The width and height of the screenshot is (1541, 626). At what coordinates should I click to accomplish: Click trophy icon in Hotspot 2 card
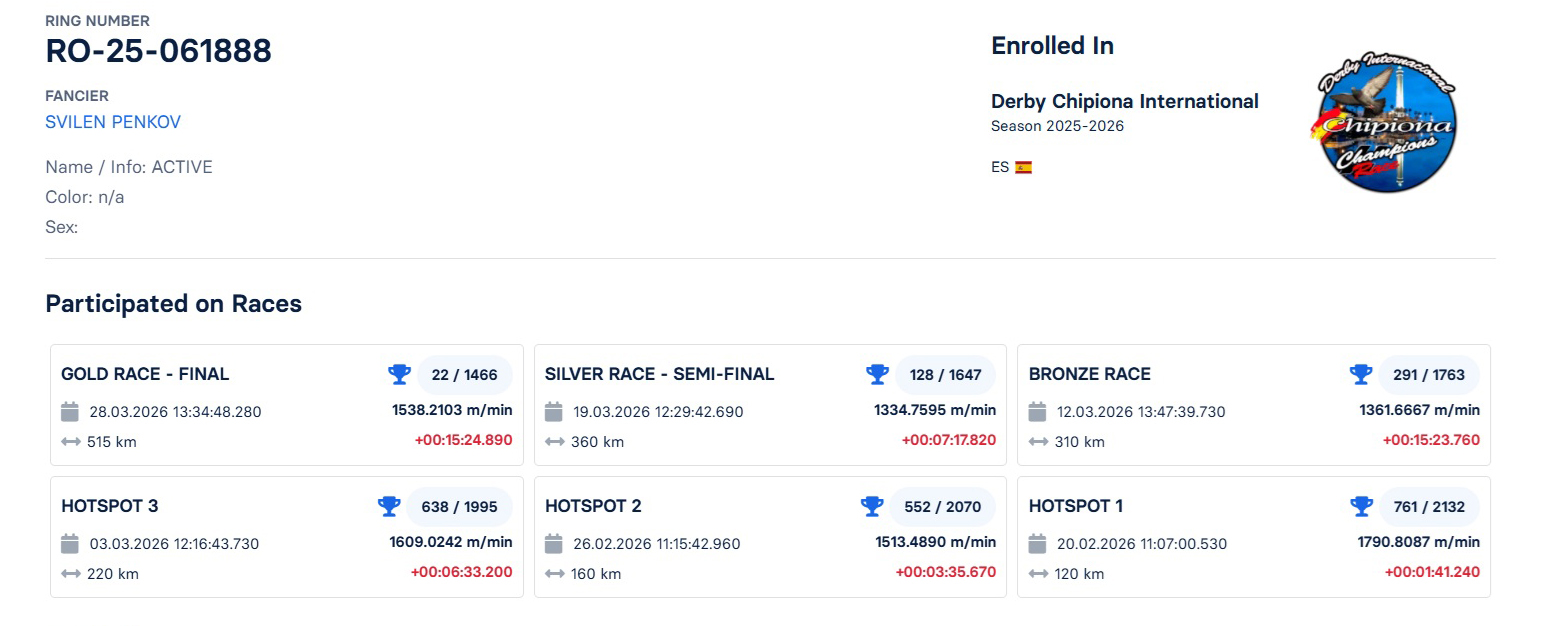pyautogui.click(x=872, y=506)
